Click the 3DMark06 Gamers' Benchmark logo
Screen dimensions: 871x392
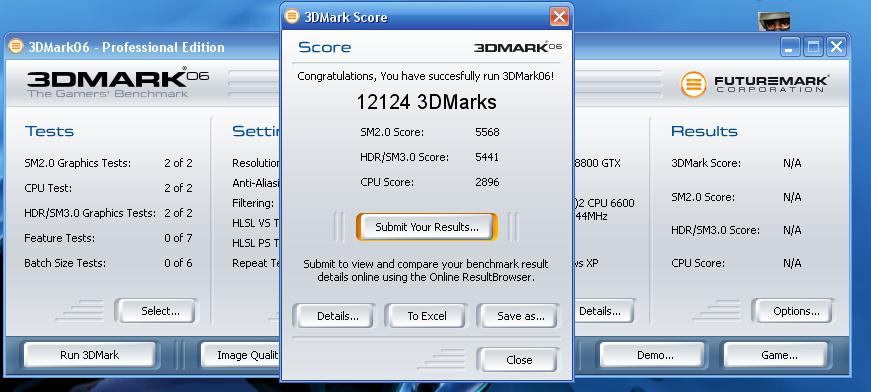(x=118, y=83)
